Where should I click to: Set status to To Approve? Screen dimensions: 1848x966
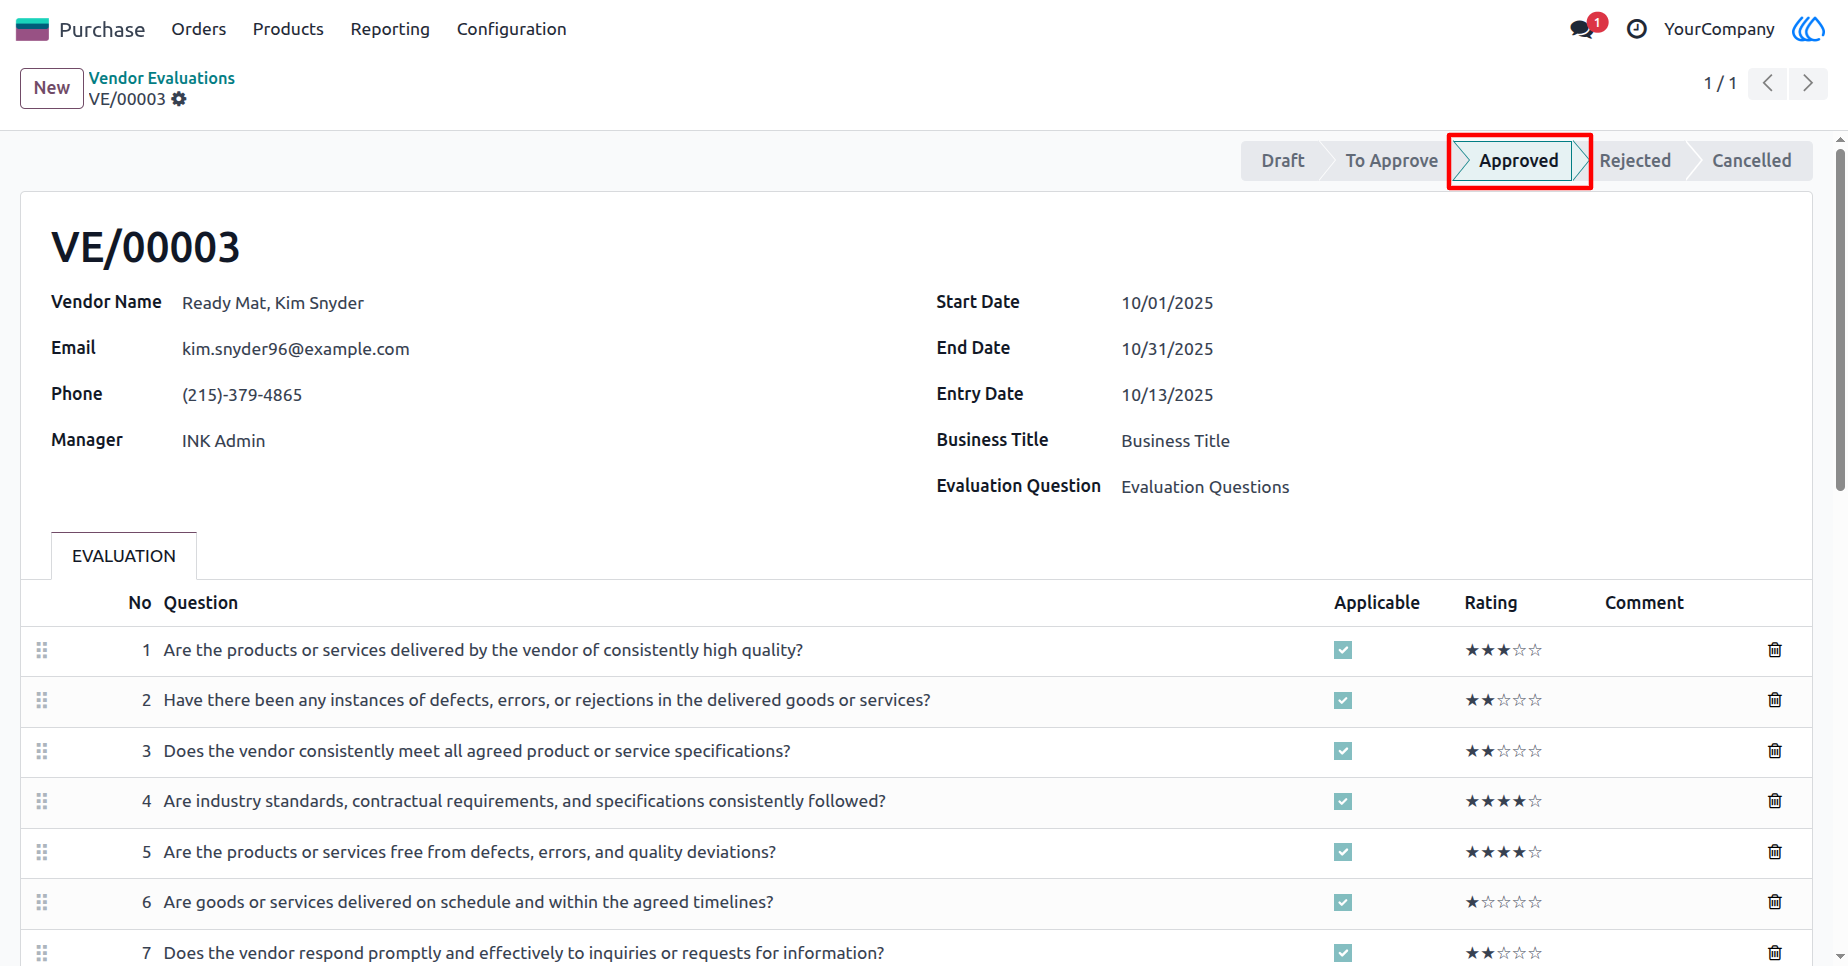pos(1391,161)
